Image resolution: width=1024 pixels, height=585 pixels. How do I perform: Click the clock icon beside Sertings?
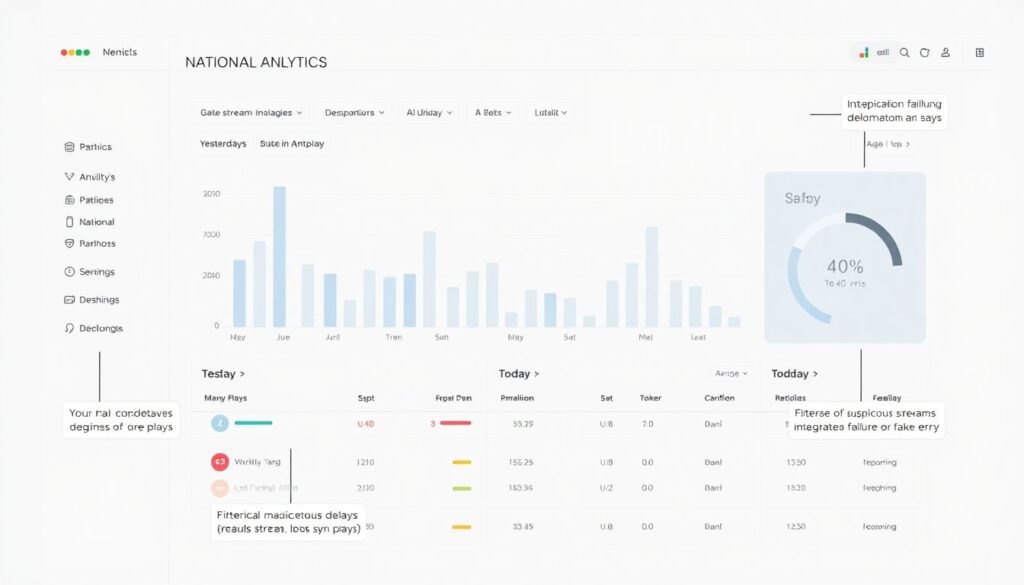pos(69,272)
